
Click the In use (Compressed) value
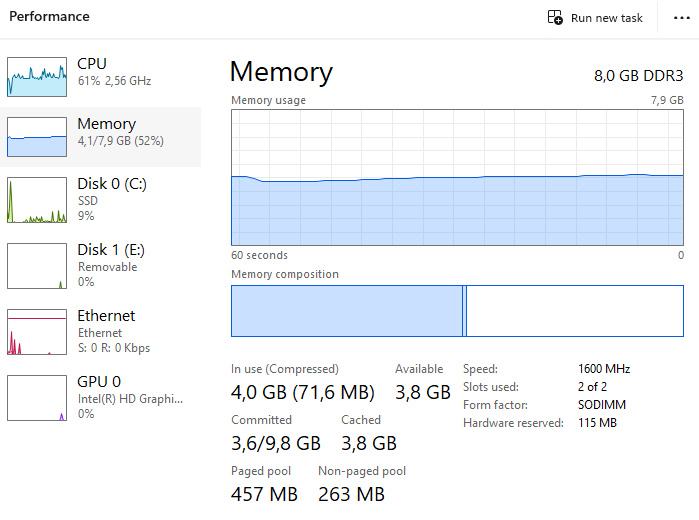pos(302,392)
